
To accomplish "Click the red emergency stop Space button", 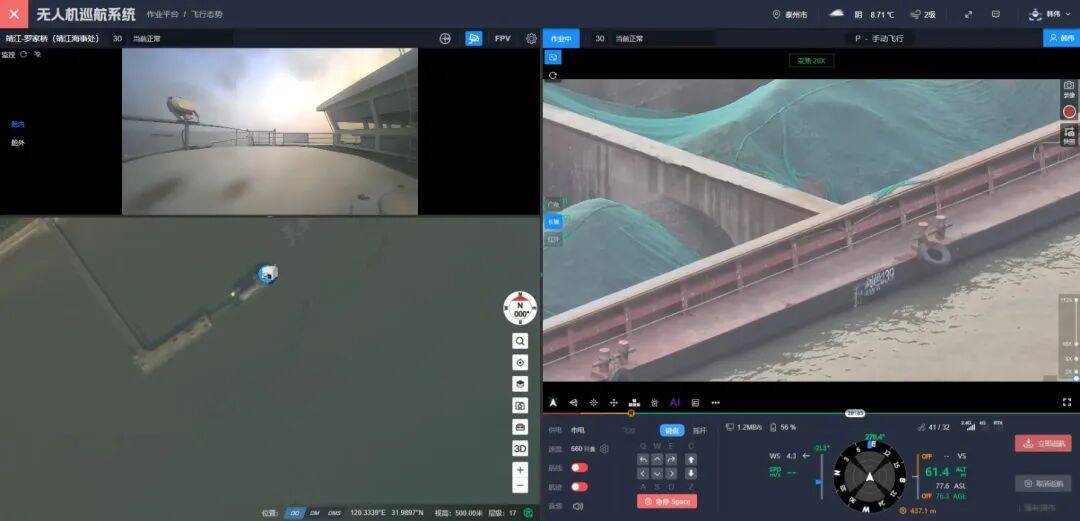I will coord(666,501).
